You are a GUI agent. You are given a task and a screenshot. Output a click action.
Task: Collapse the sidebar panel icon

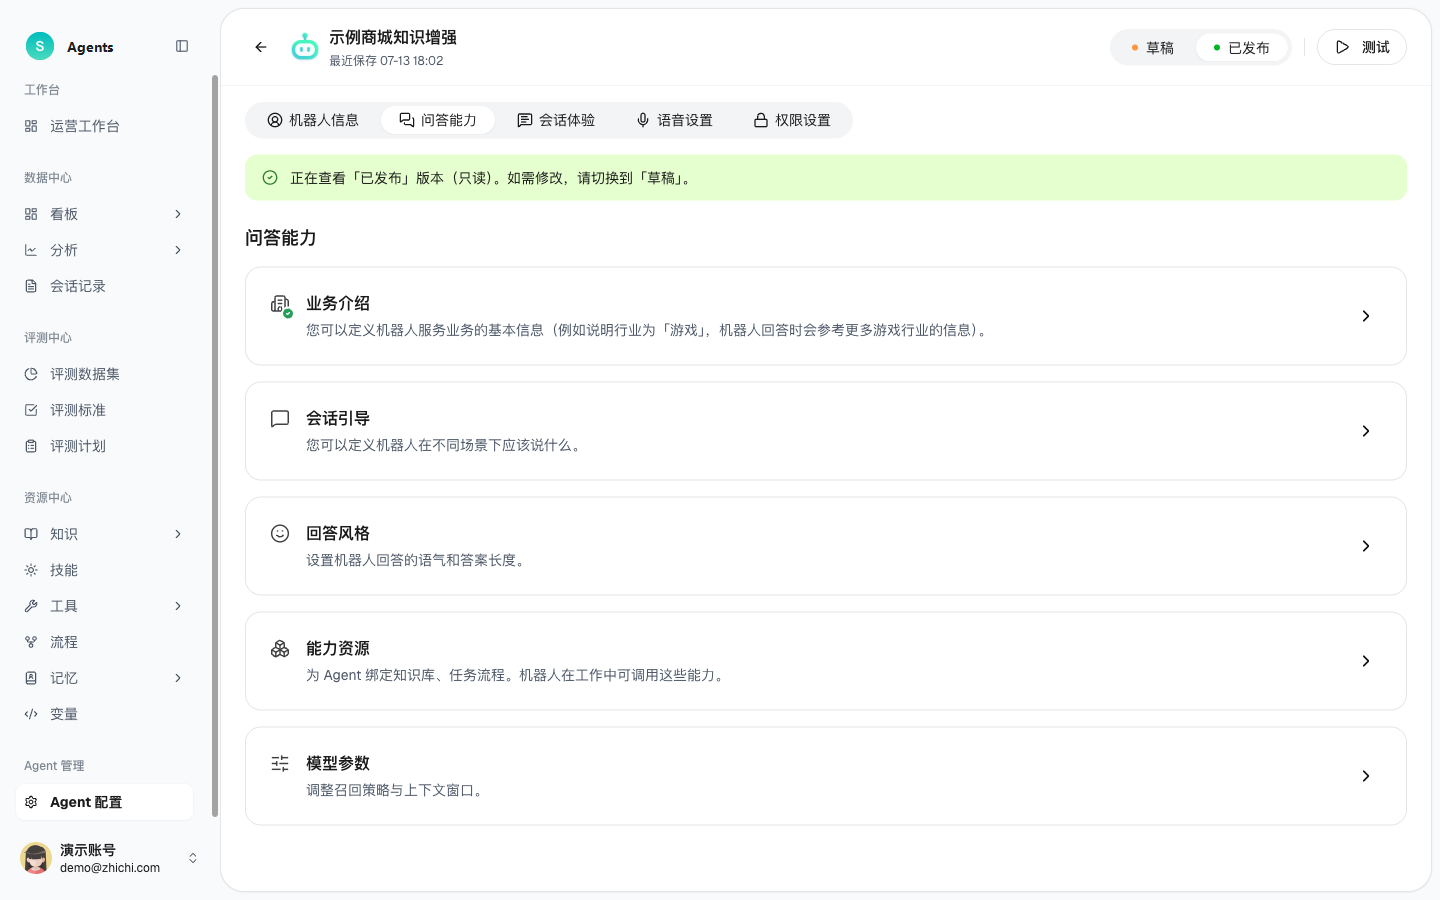click(x=182, y=46)
